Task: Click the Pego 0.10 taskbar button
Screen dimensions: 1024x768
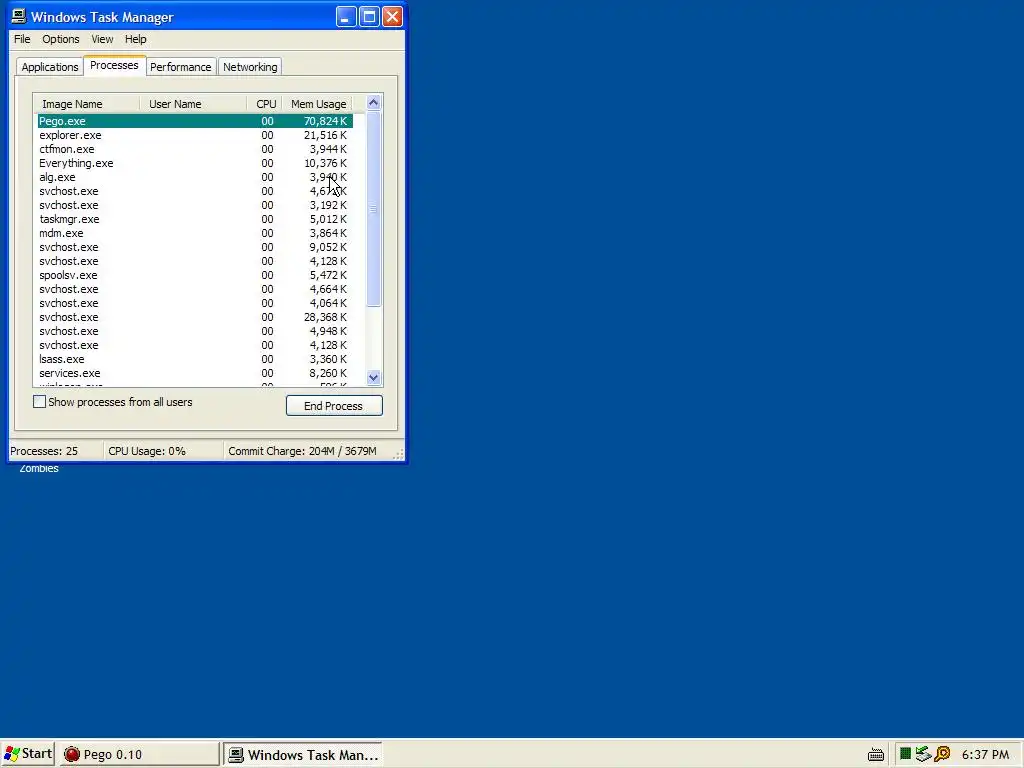Action: (140, 754)
